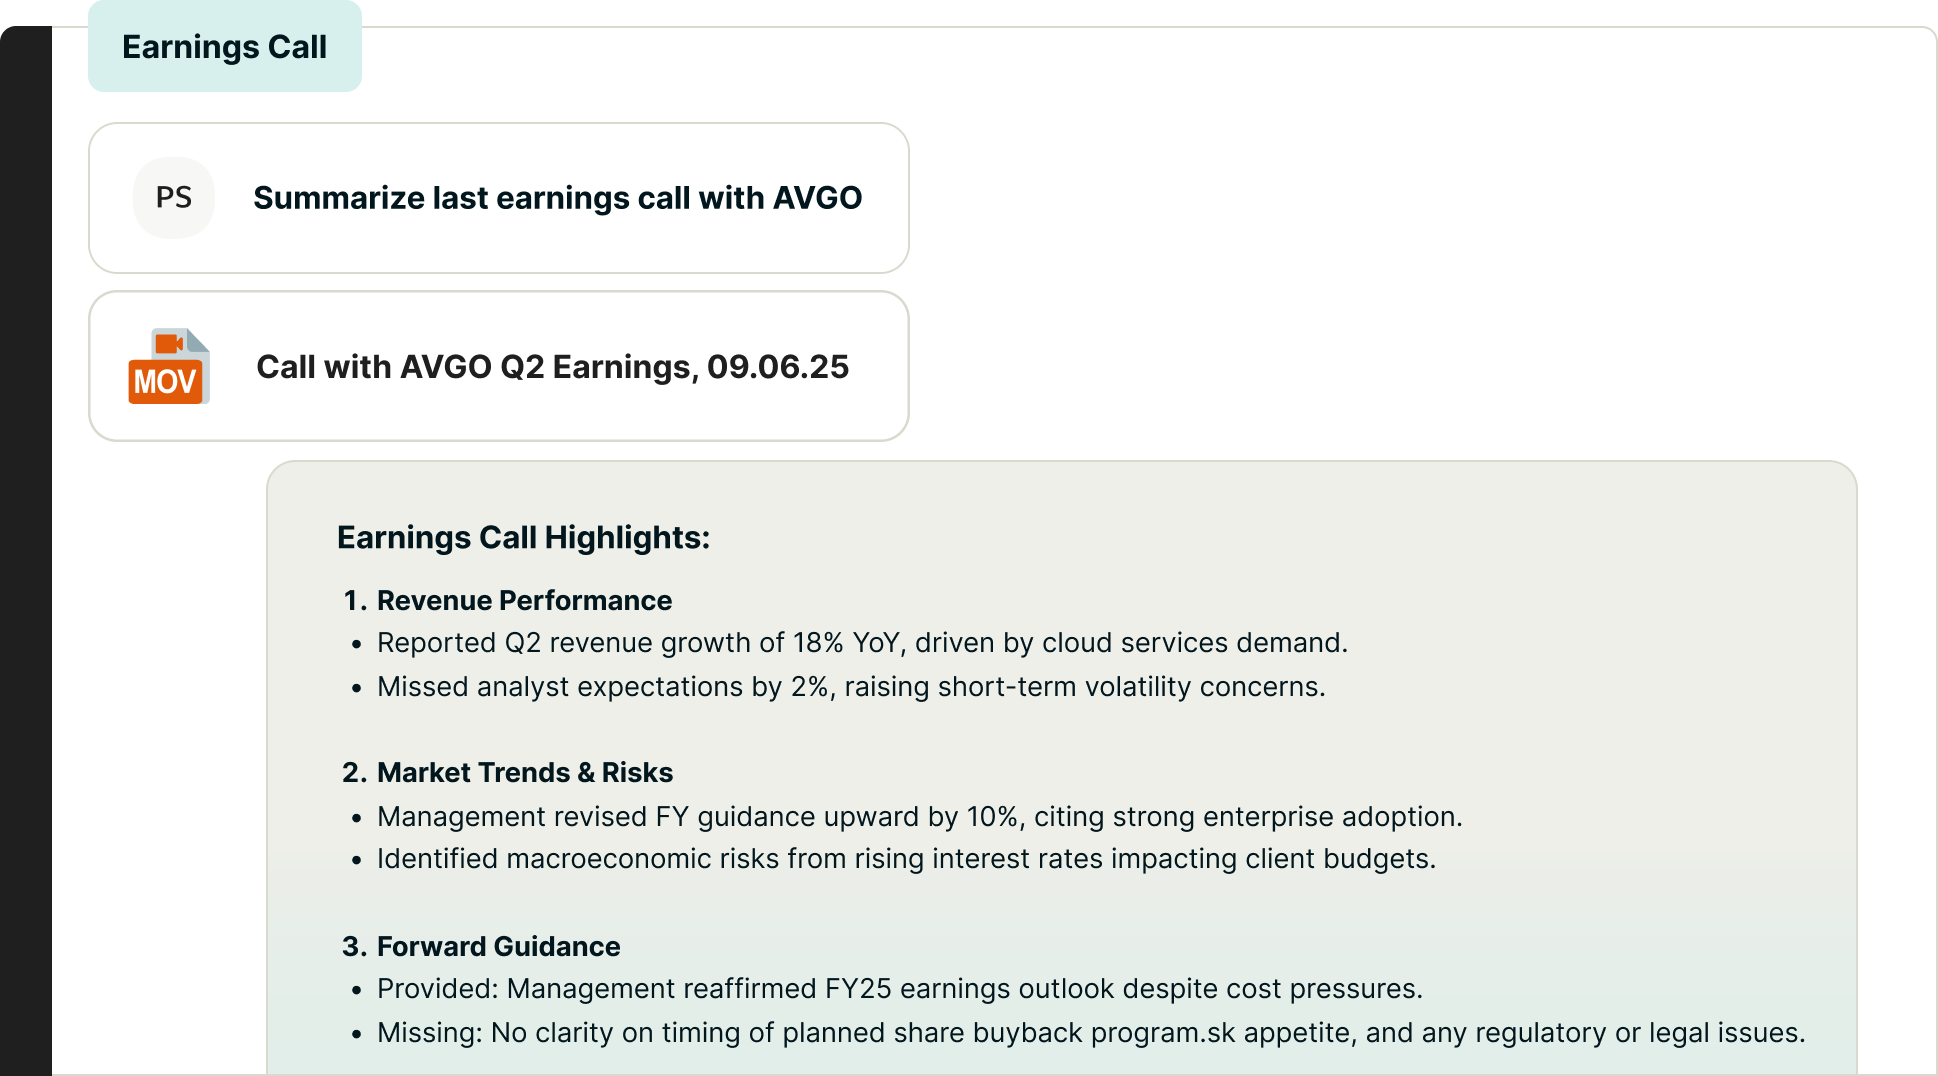Click the dark left sidebar strip
The image size is (1938, 1076).
26,550
